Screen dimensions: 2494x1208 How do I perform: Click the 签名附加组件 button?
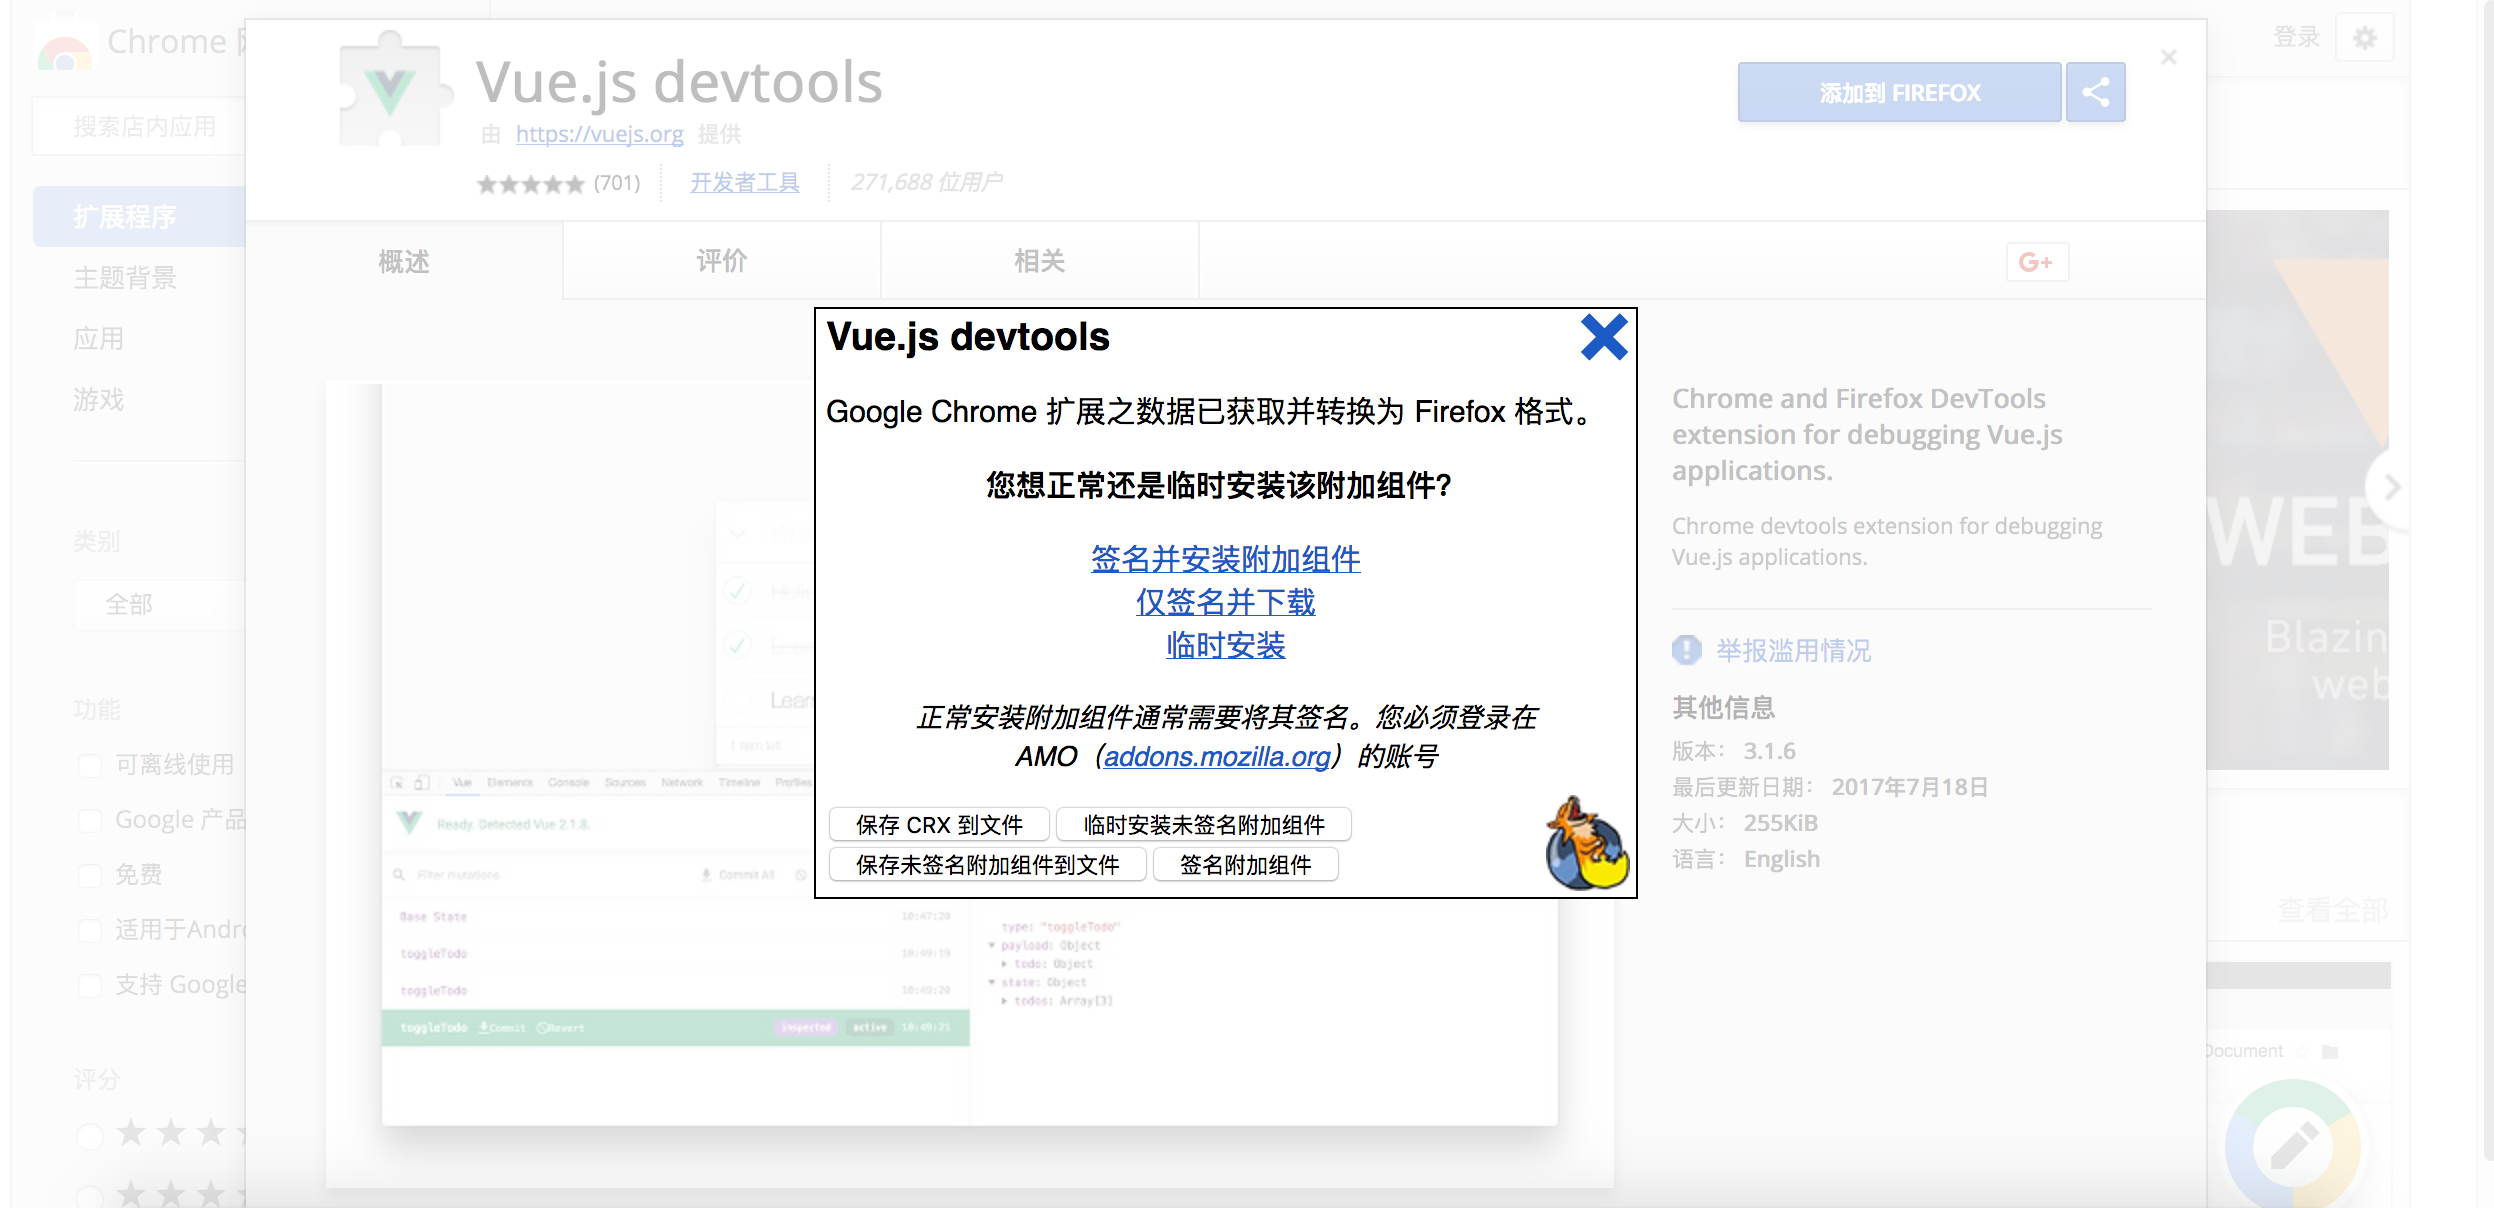[x=1245, y=865]
